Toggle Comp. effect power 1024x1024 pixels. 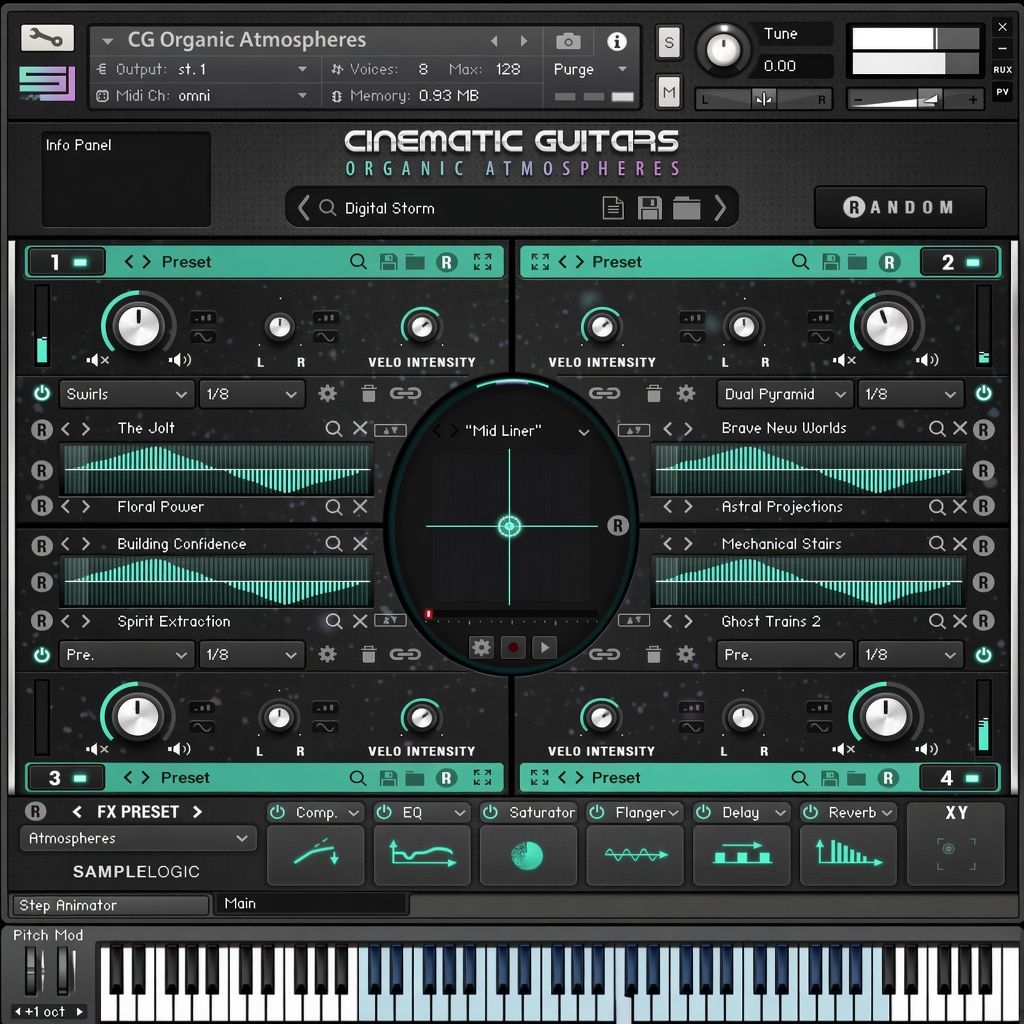pyautogui.click(x=278, y=812)
